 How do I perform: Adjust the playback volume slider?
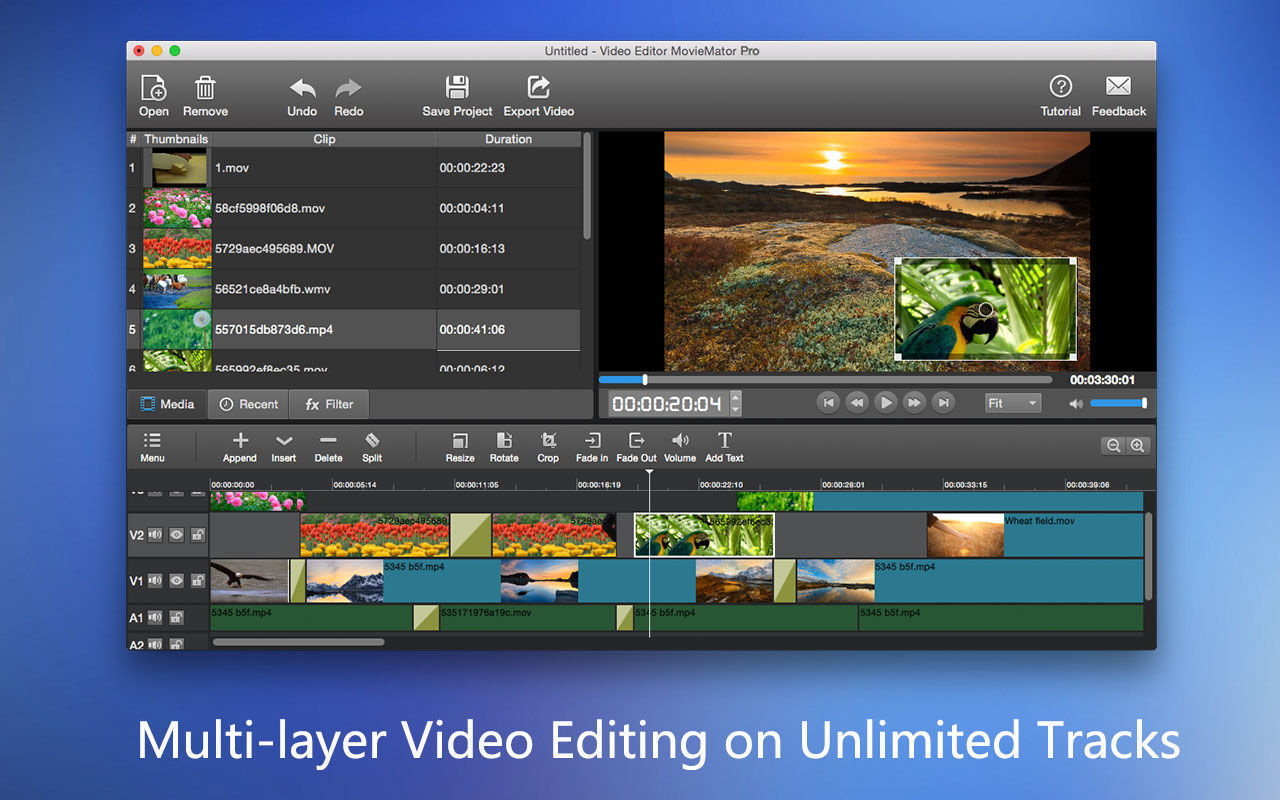click(1117, 403)
